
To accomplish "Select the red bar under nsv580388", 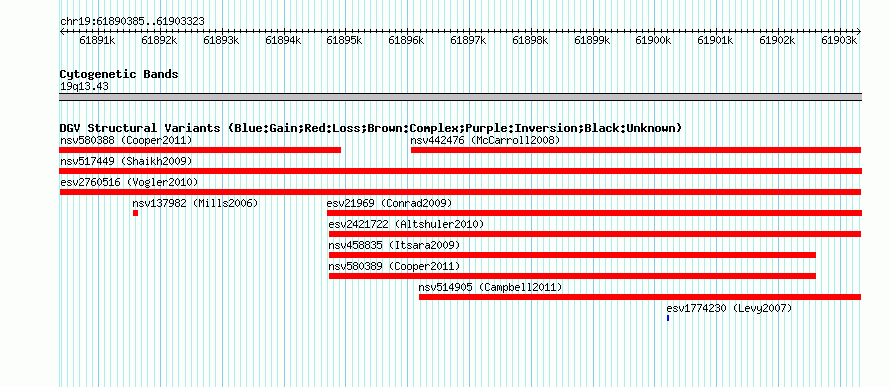I will [x=200, y=150].
